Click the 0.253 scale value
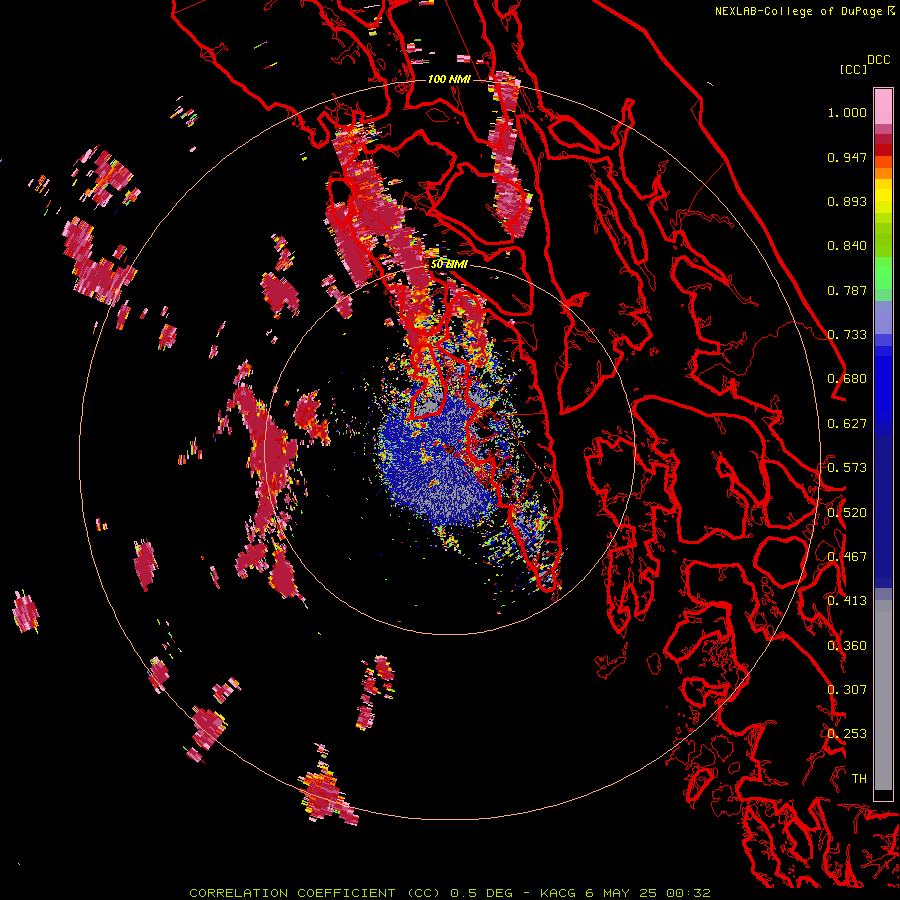This screenshot has height=900, width=900. [x=847, y=734]
